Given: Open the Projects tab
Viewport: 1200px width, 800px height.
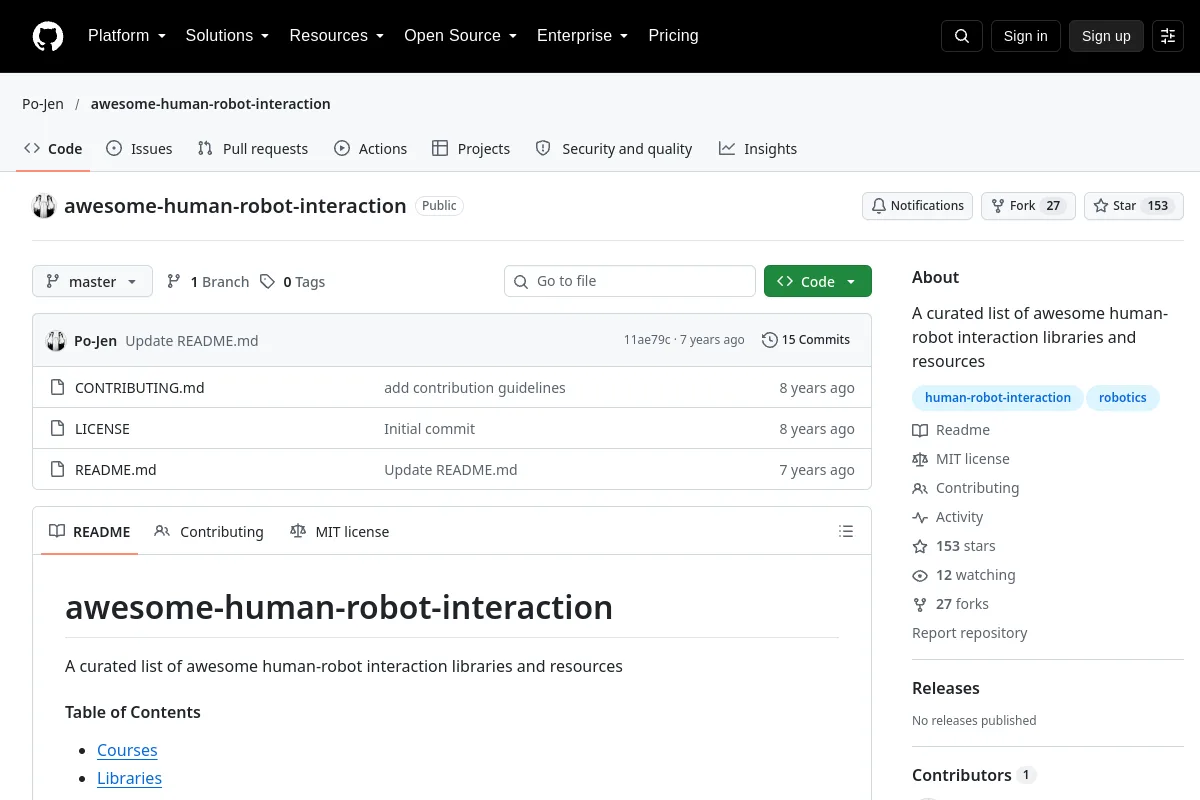Looking at the screenshot, I should 471,148.
